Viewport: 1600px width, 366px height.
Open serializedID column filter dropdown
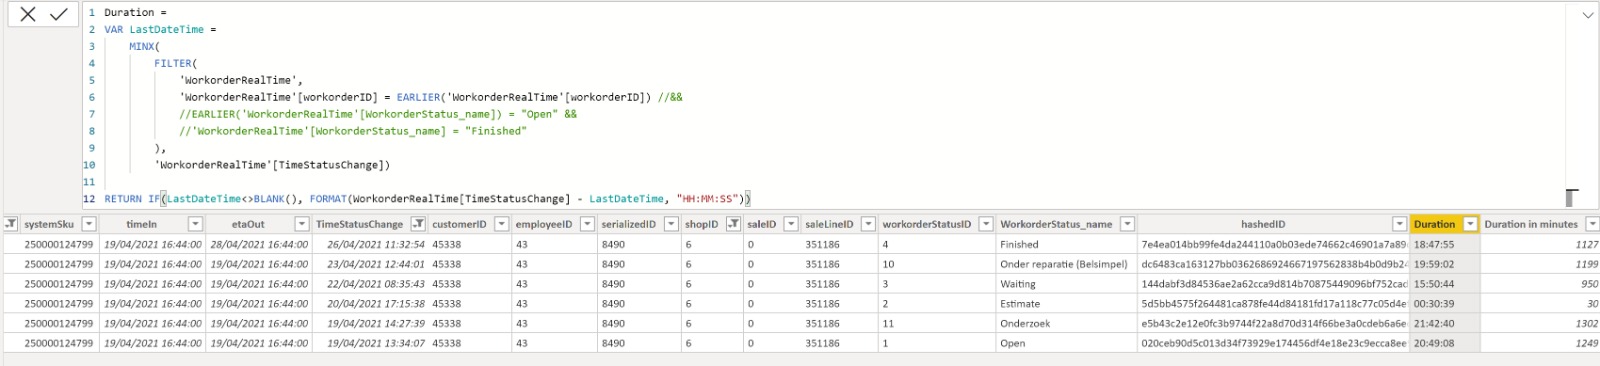(672, 224)
